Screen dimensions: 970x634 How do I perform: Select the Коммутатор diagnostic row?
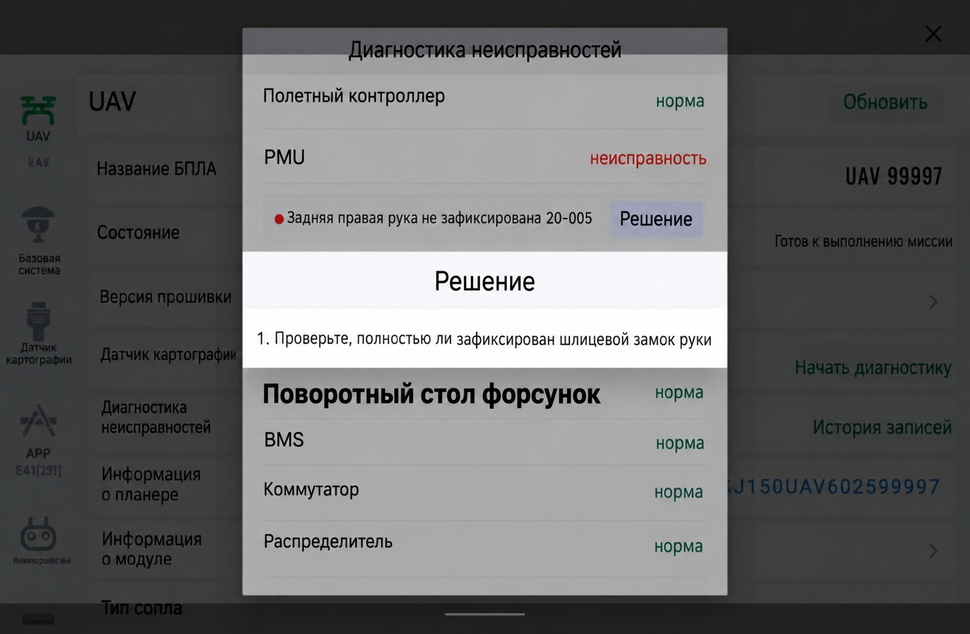(484, 491)
